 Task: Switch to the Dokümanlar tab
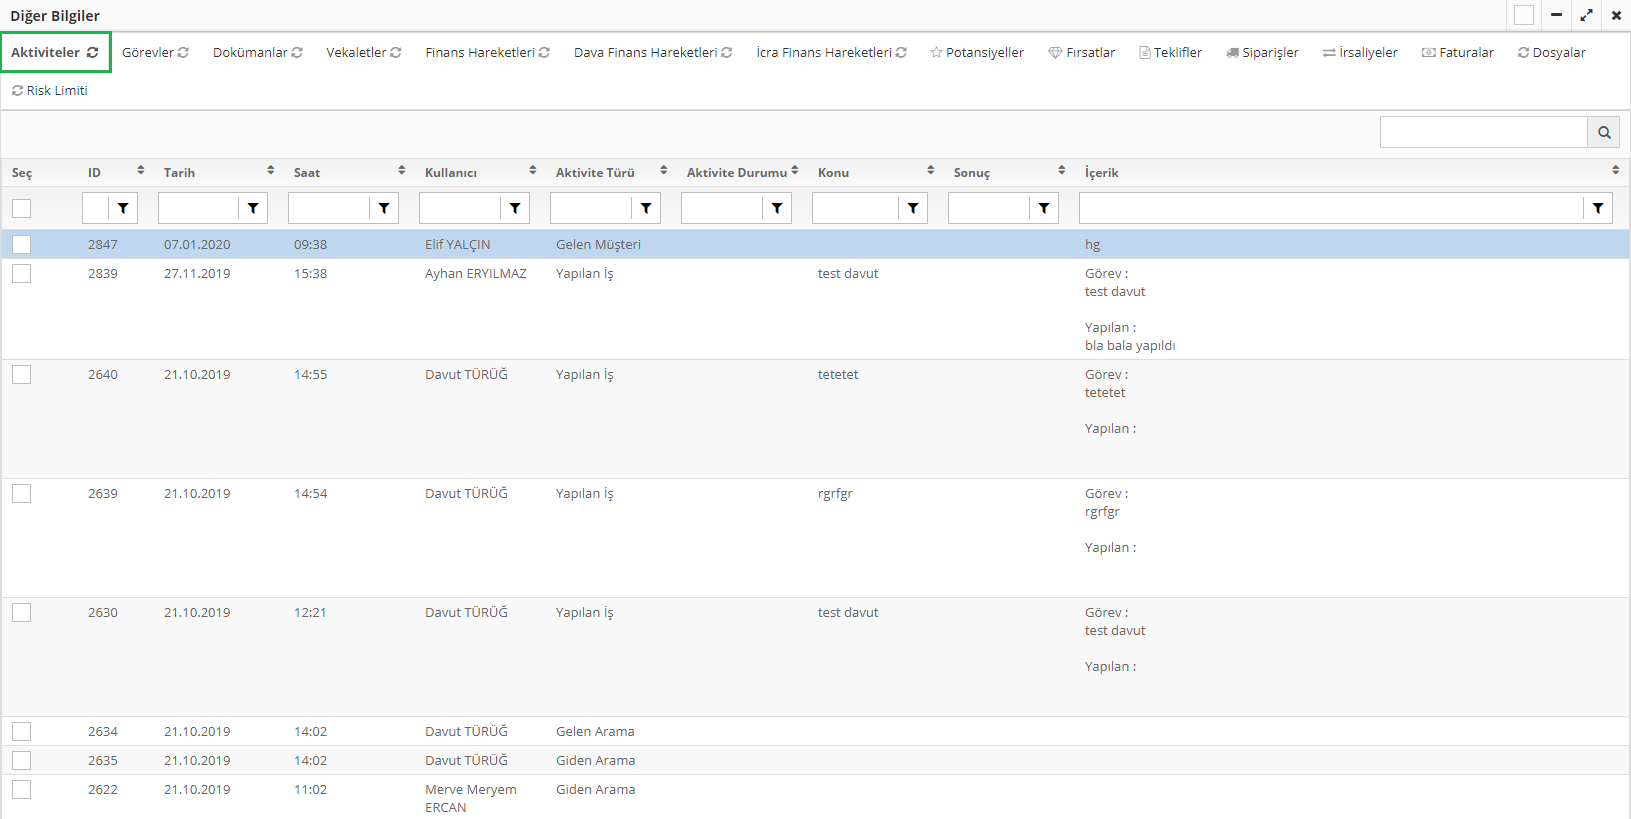[250, 53]
